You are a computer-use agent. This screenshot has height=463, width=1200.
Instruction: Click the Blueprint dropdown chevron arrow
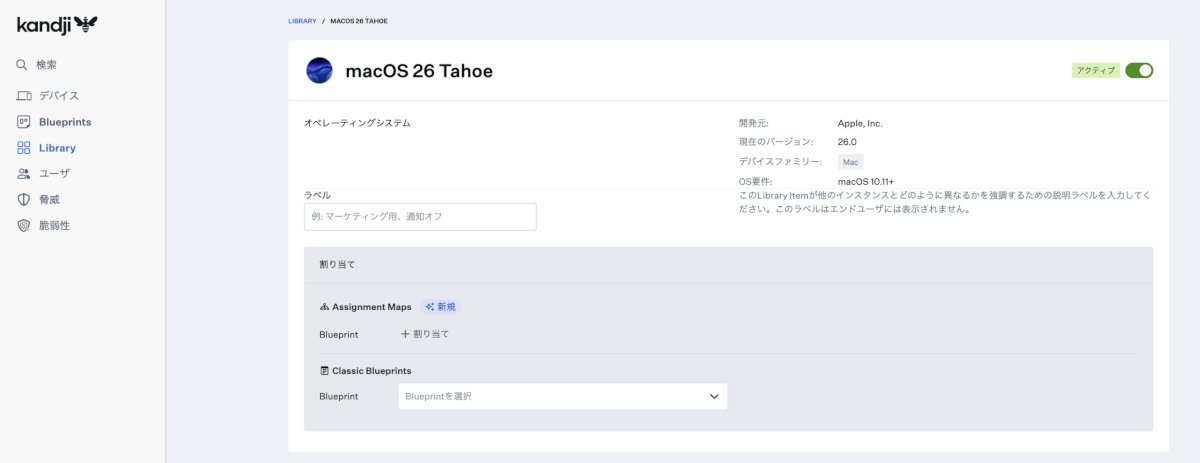(714, 397)
